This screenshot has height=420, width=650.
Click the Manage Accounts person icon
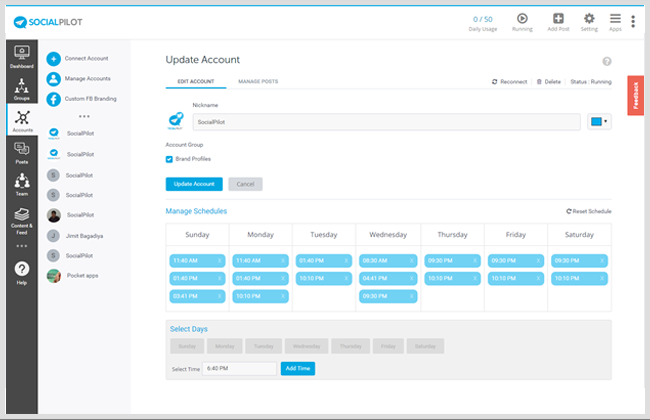[x=53, y=79]
